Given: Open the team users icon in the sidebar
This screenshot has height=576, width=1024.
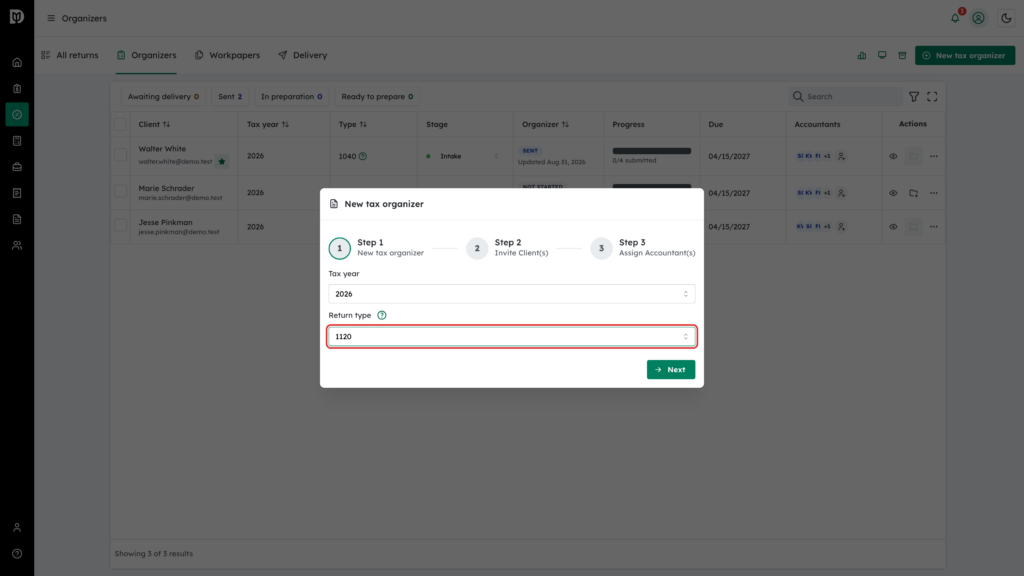Looking at the screenshot, I should 17,246.
